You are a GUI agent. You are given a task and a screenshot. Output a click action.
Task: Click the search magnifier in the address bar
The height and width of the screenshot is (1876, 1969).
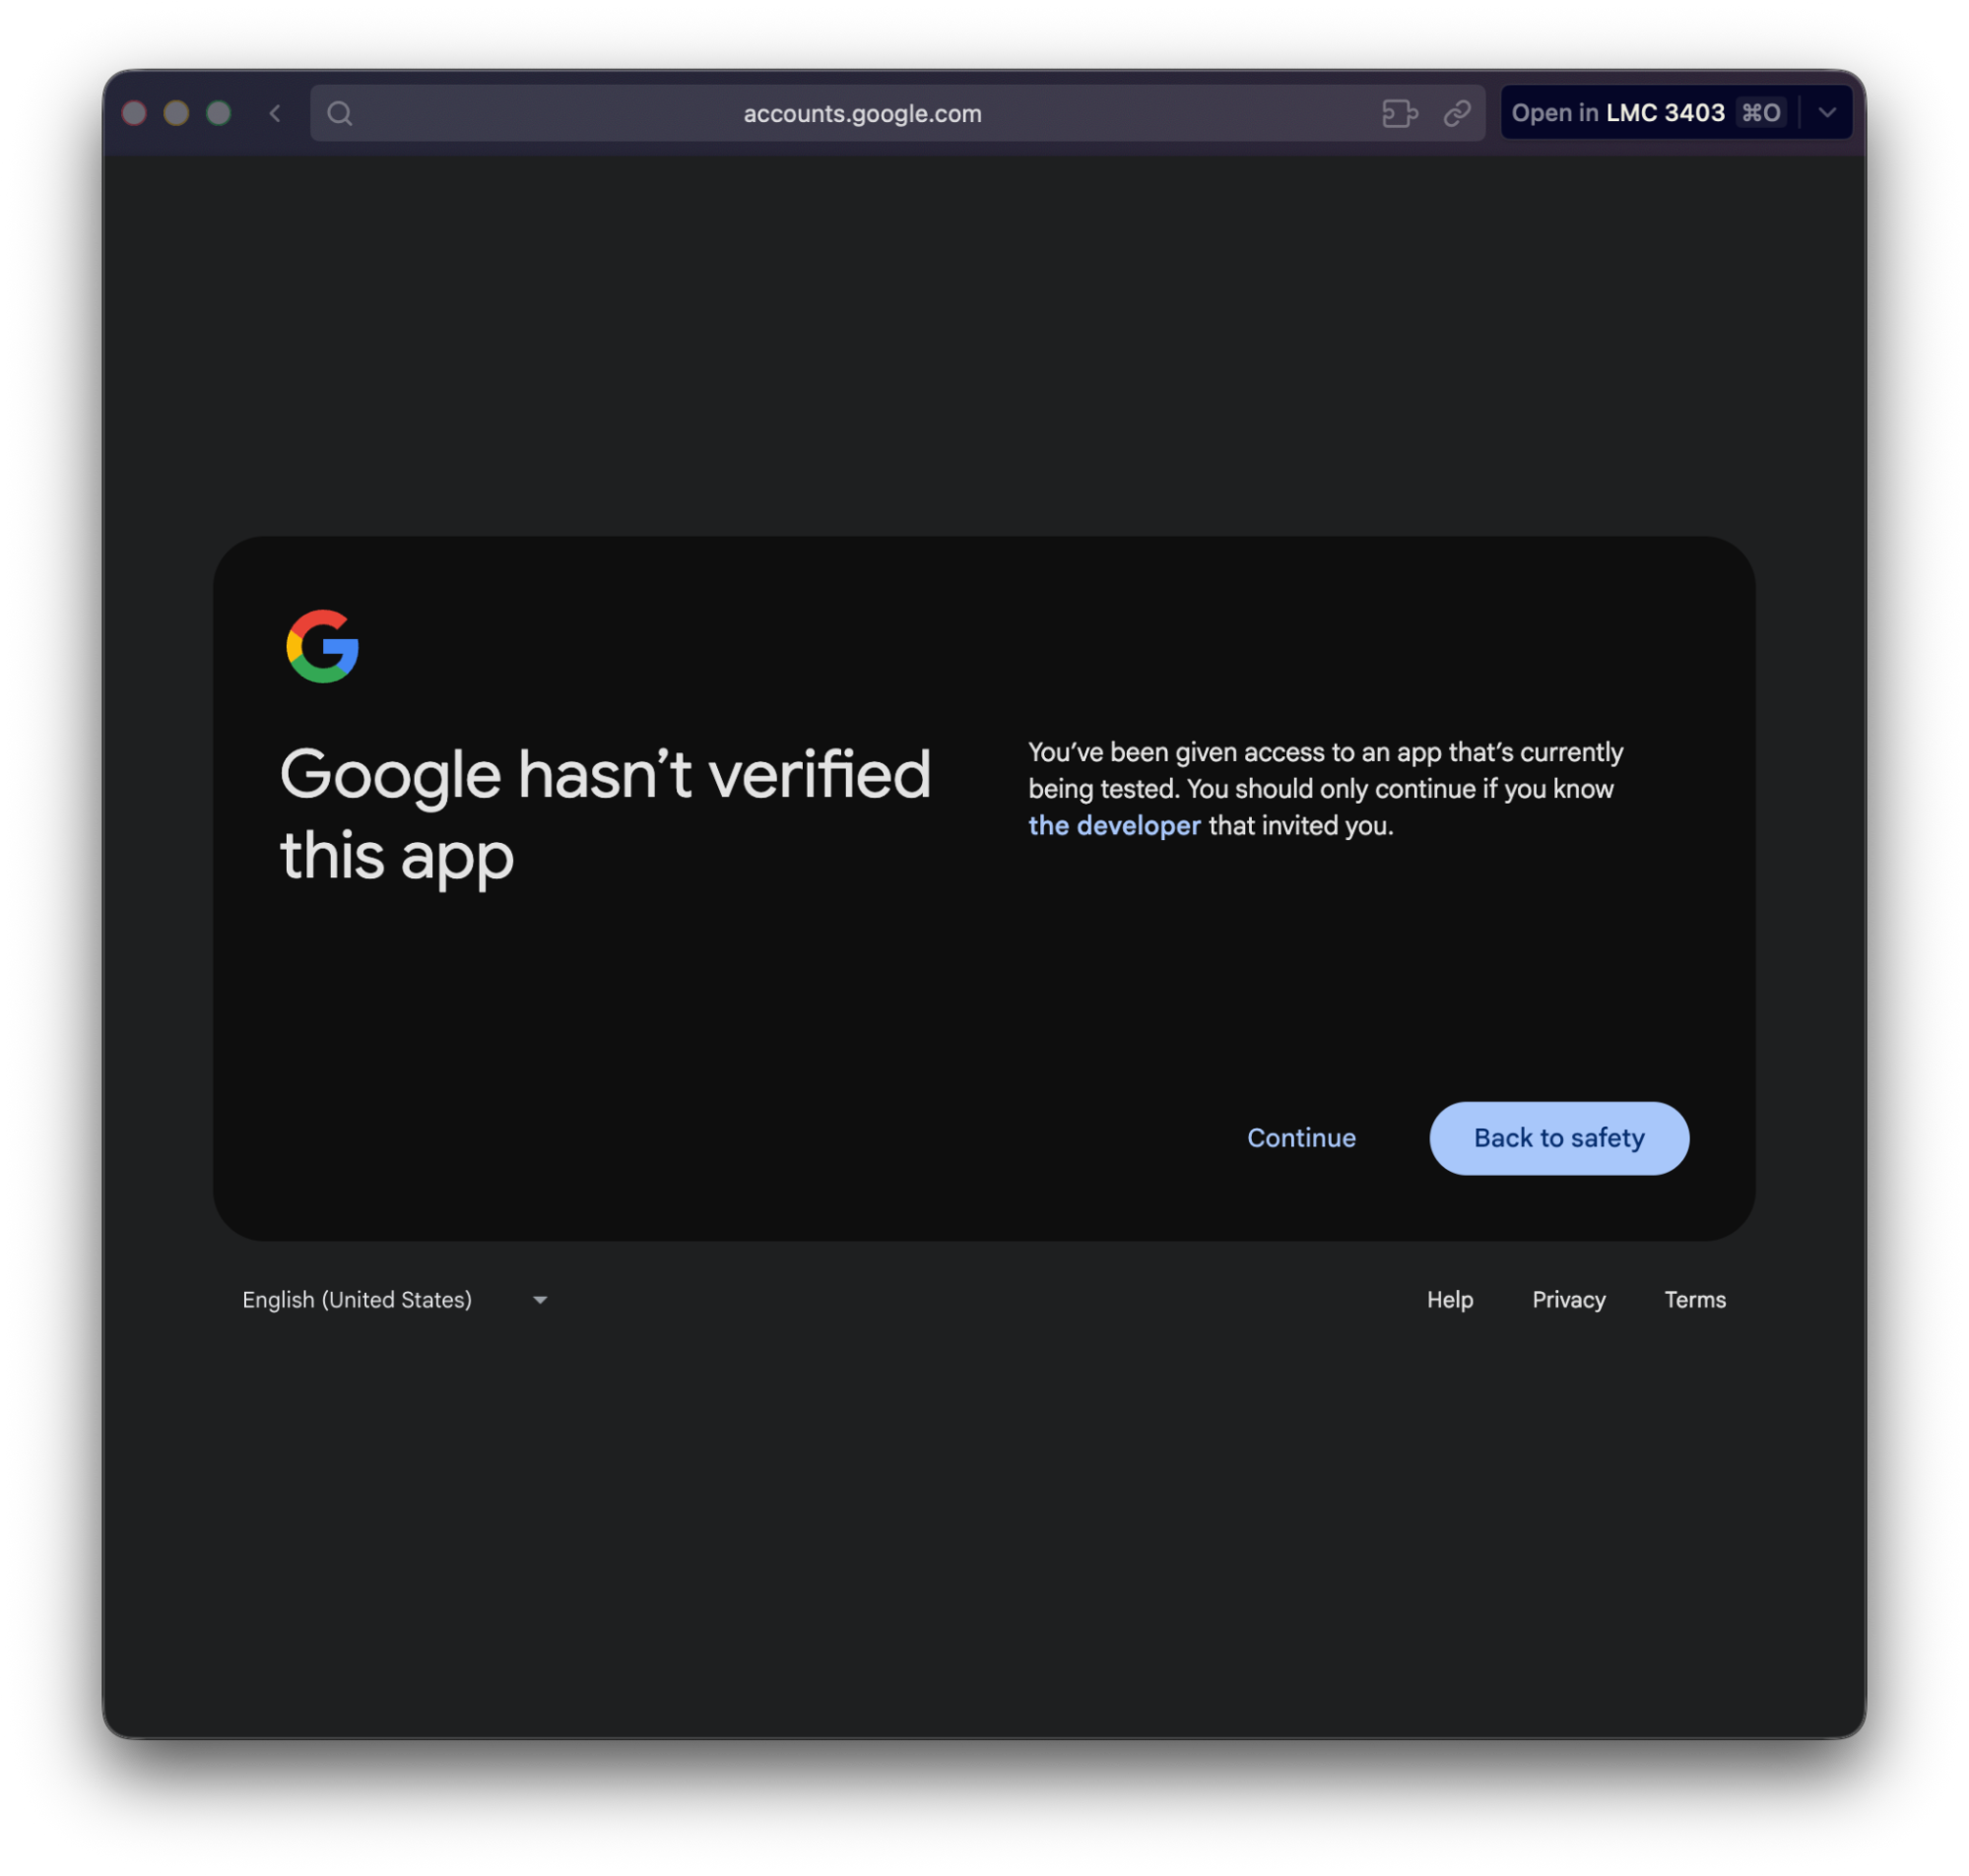click(339, 113)
